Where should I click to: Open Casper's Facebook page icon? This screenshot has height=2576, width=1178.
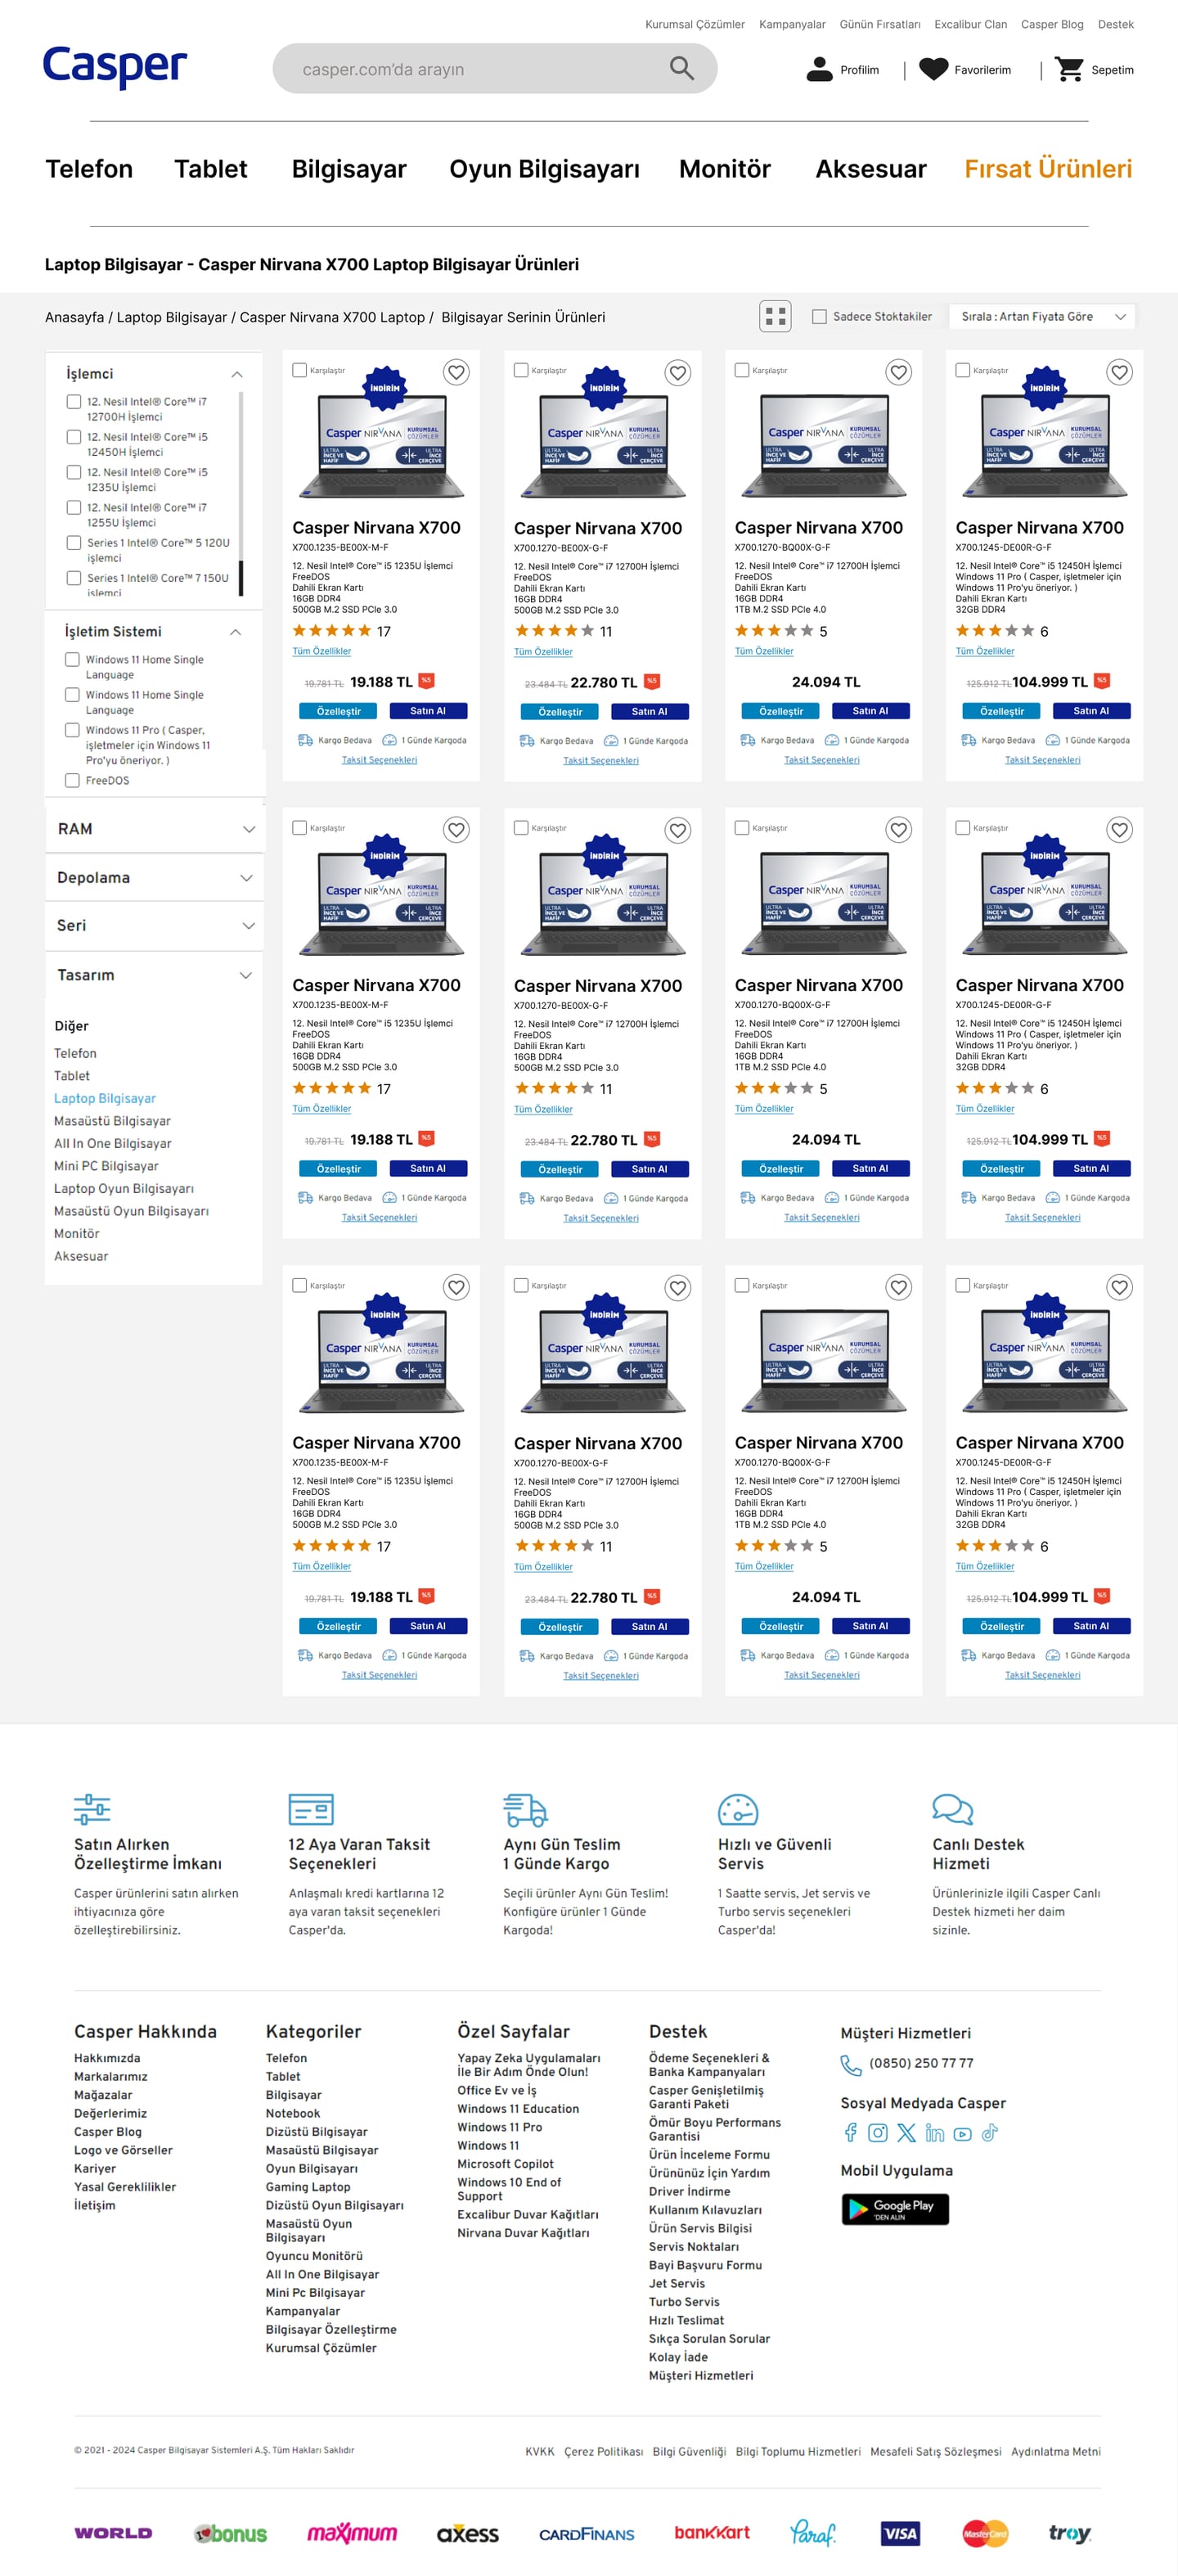850,2133
